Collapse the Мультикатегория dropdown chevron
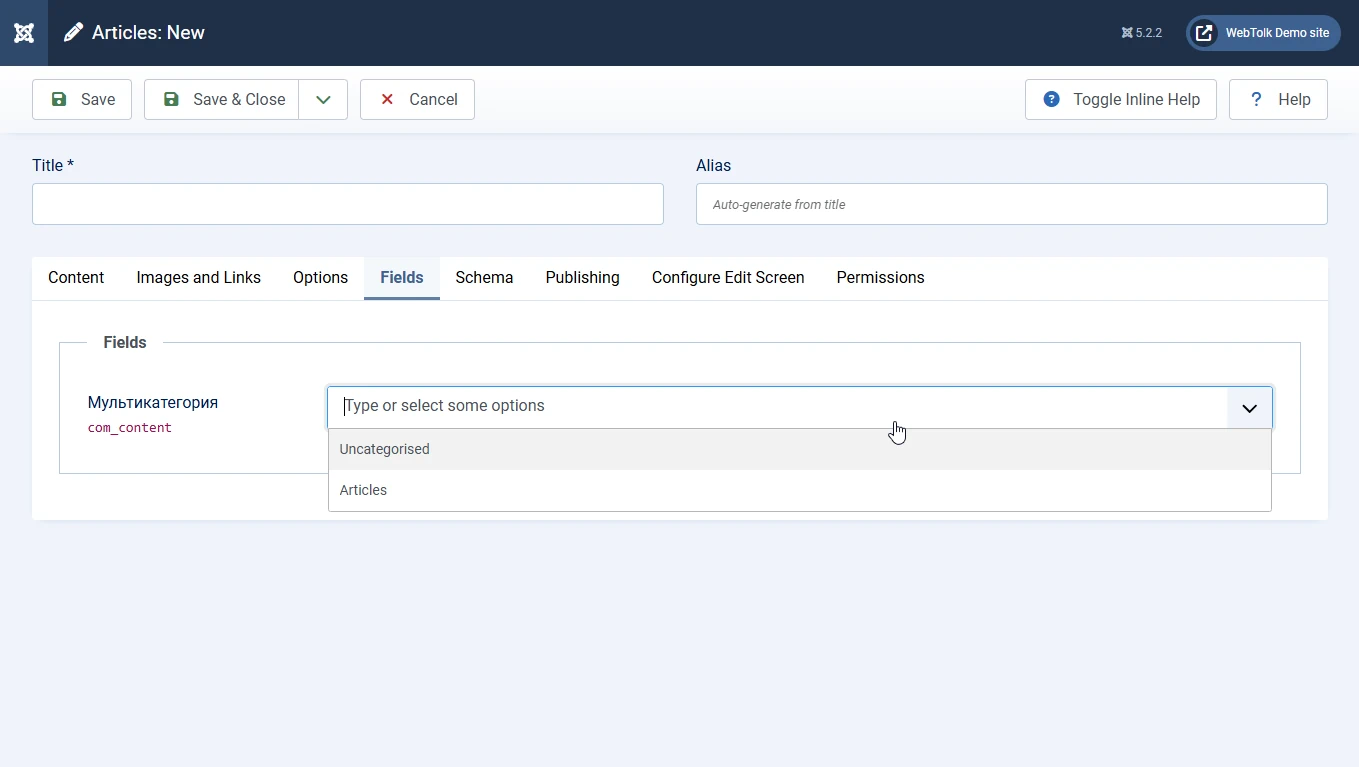The image size is (1359, 767). pyautogui.click(x=1250, y=408)
